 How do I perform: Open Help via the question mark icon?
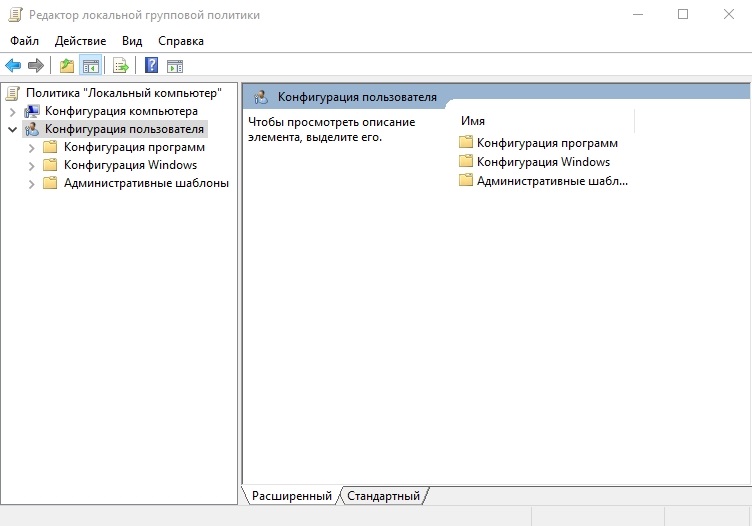(151, 66)
